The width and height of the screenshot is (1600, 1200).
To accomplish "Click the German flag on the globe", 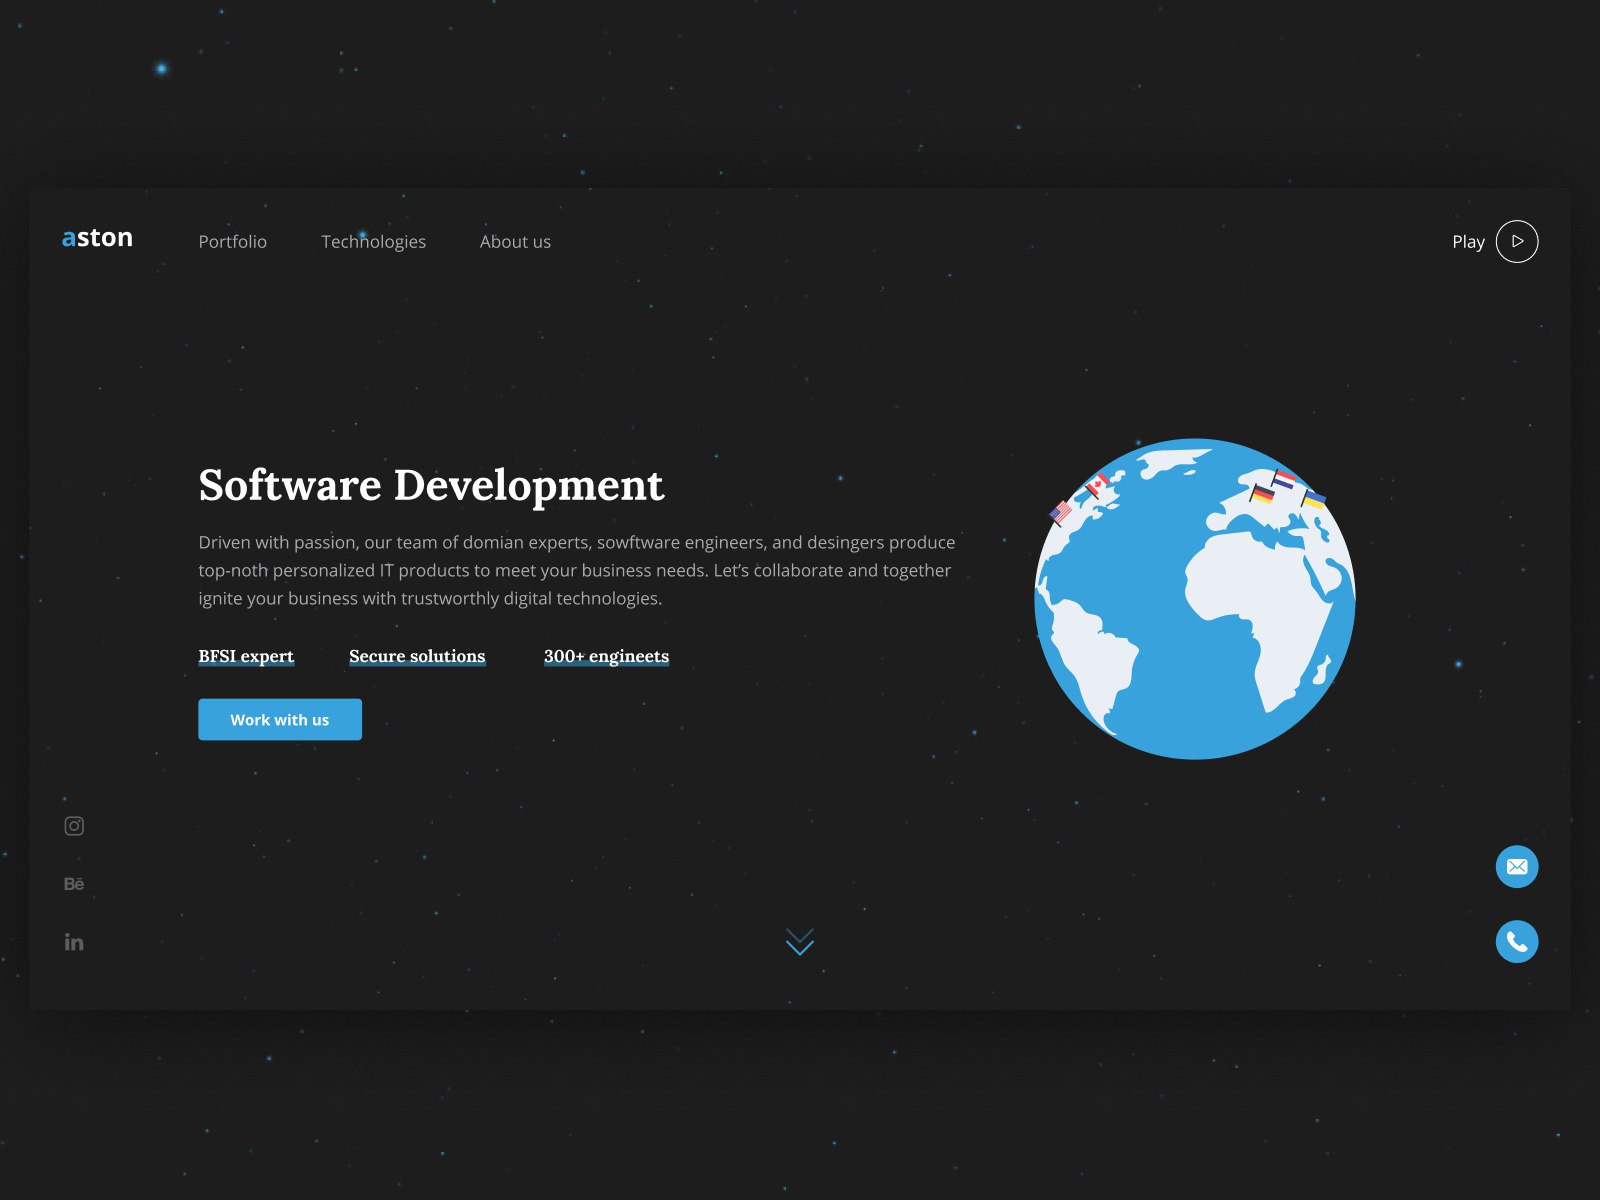I will pyautogui.click(x=1262, y=493).
